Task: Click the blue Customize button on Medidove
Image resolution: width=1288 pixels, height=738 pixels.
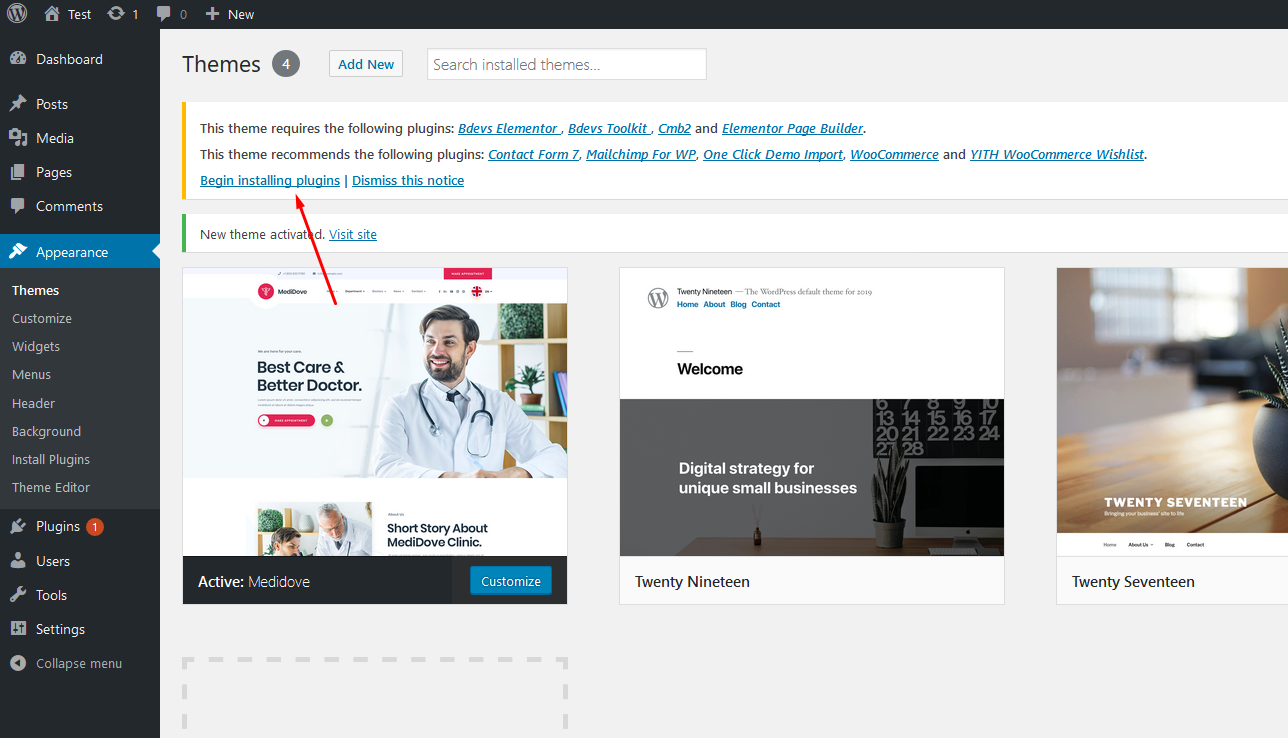Action: pyautogui.click(x=510, y=581)
